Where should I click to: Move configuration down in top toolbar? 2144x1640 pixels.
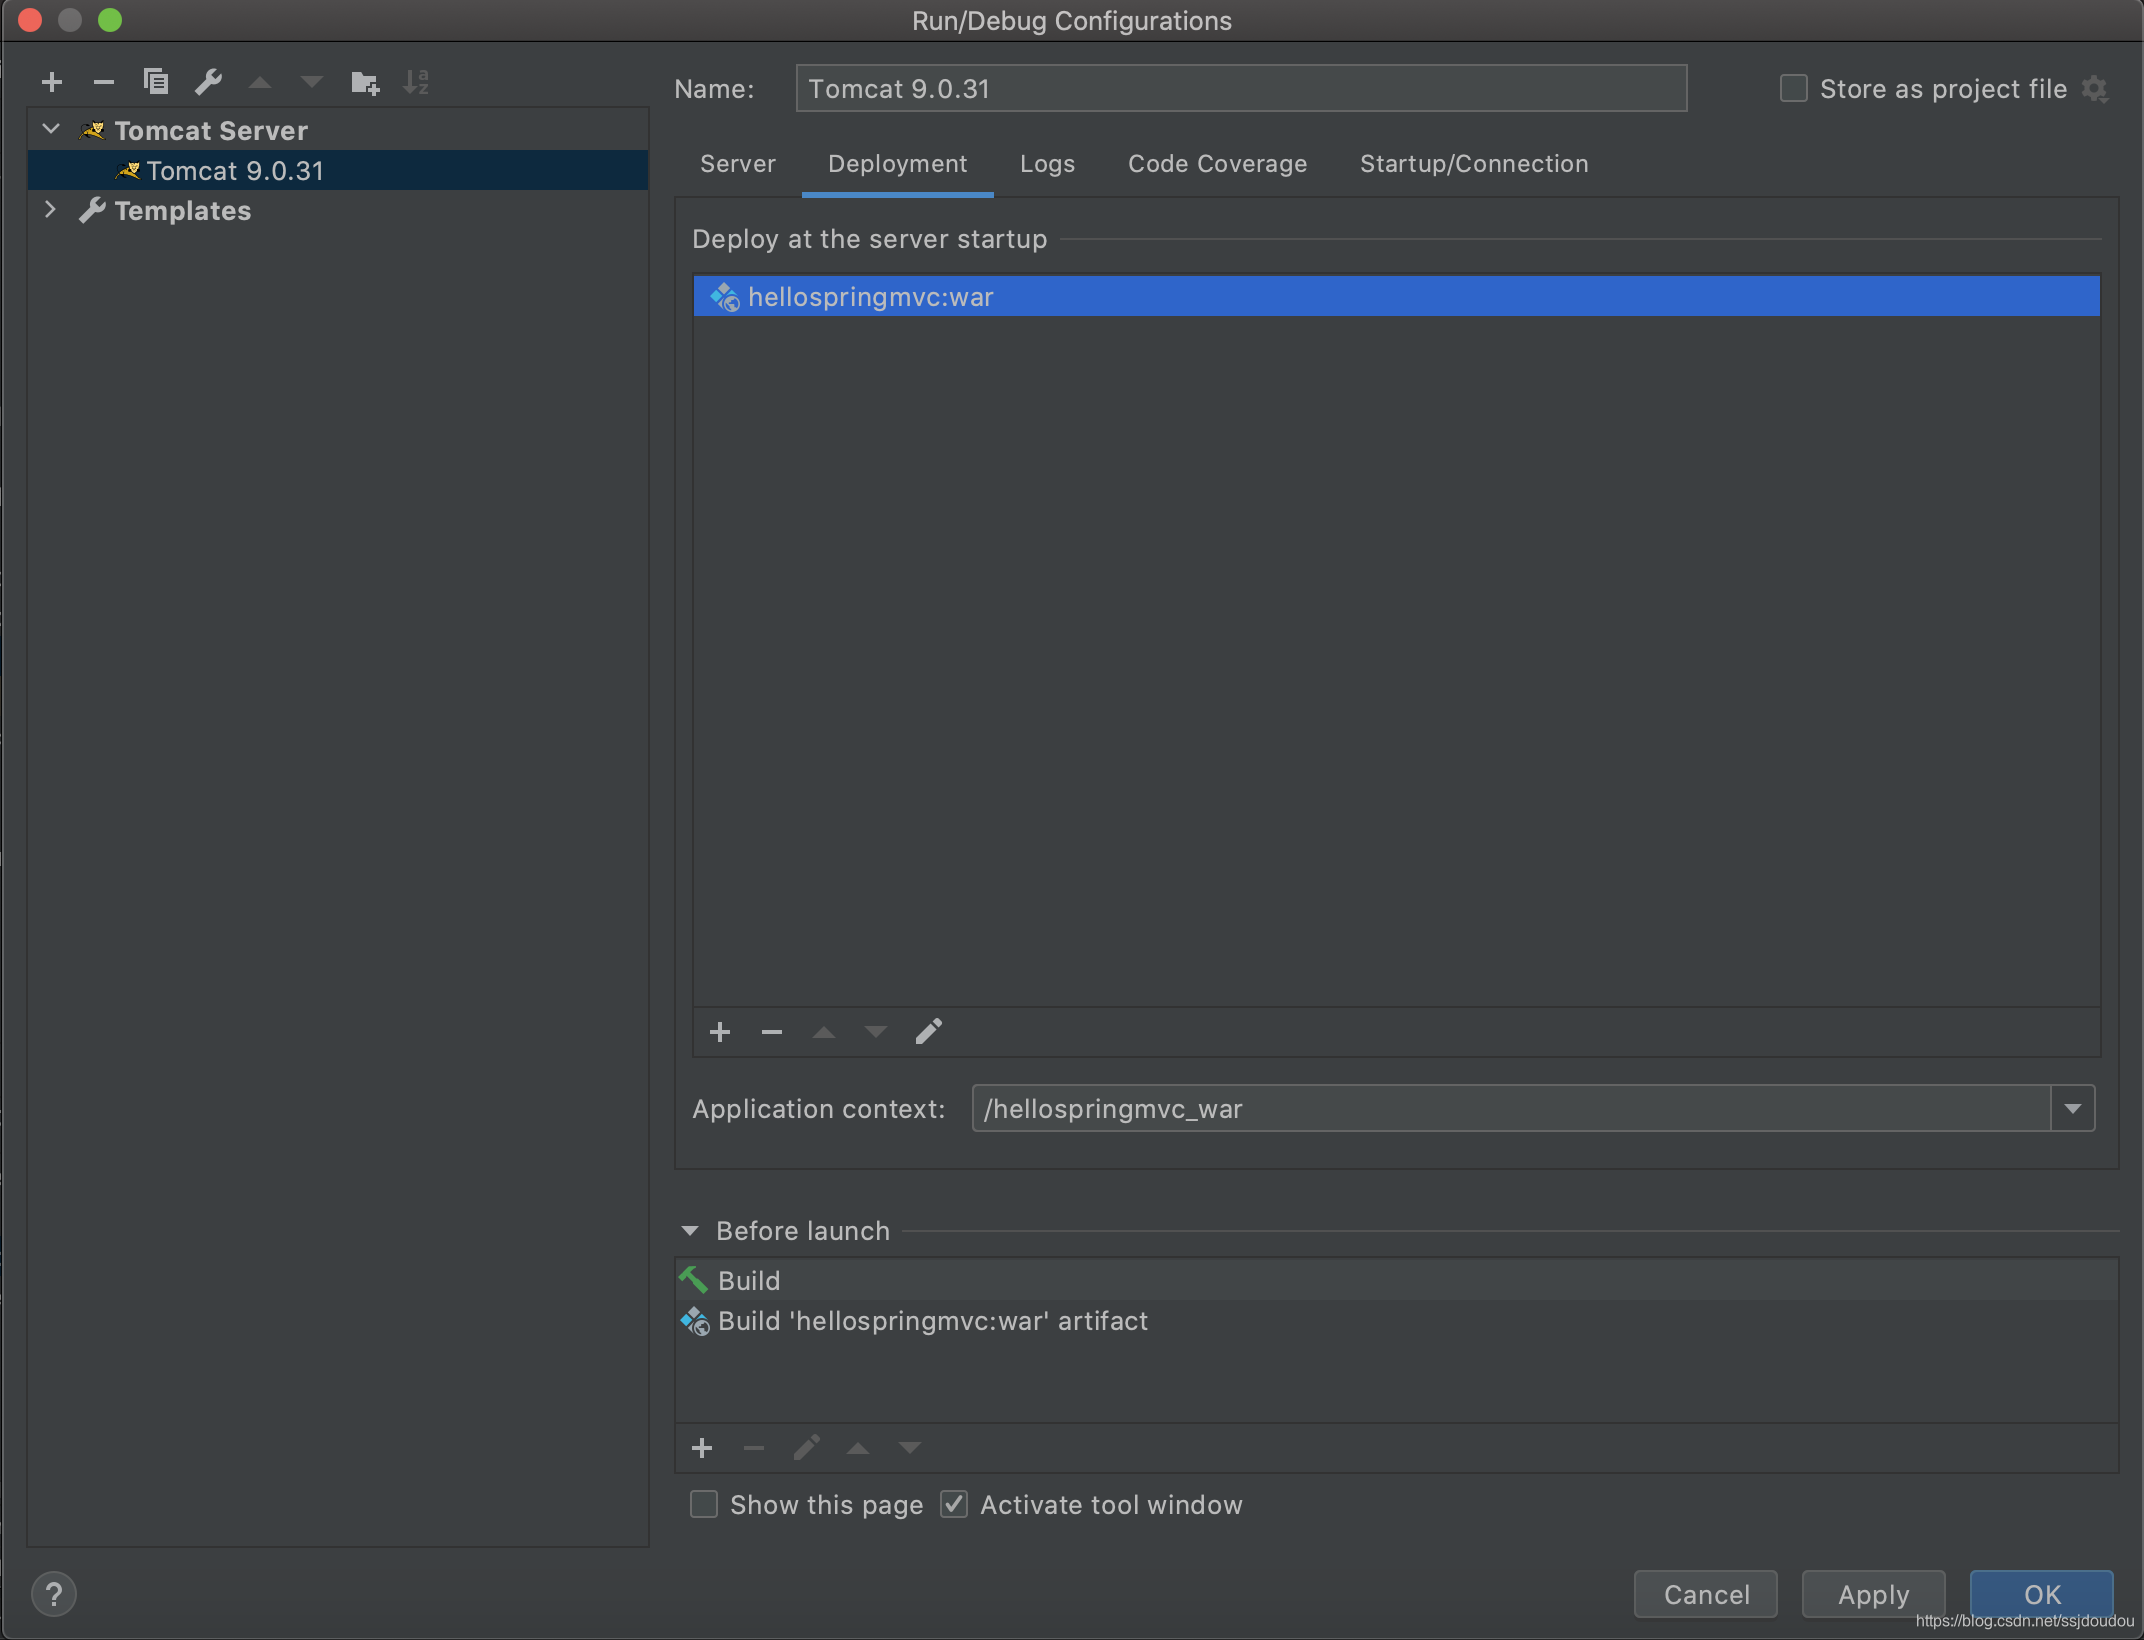[312, 82]
